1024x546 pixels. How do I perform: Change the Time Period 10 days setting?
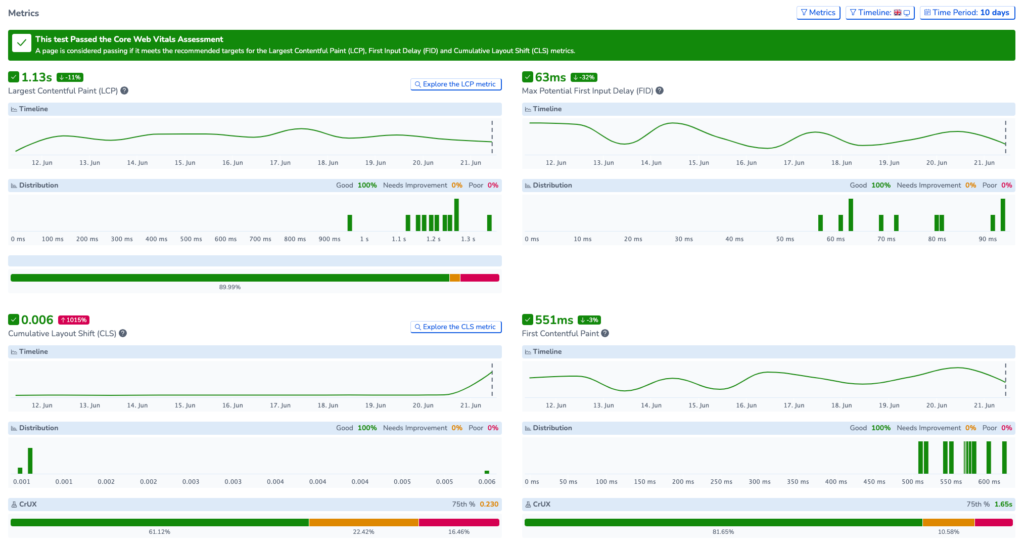pos(967,12)
